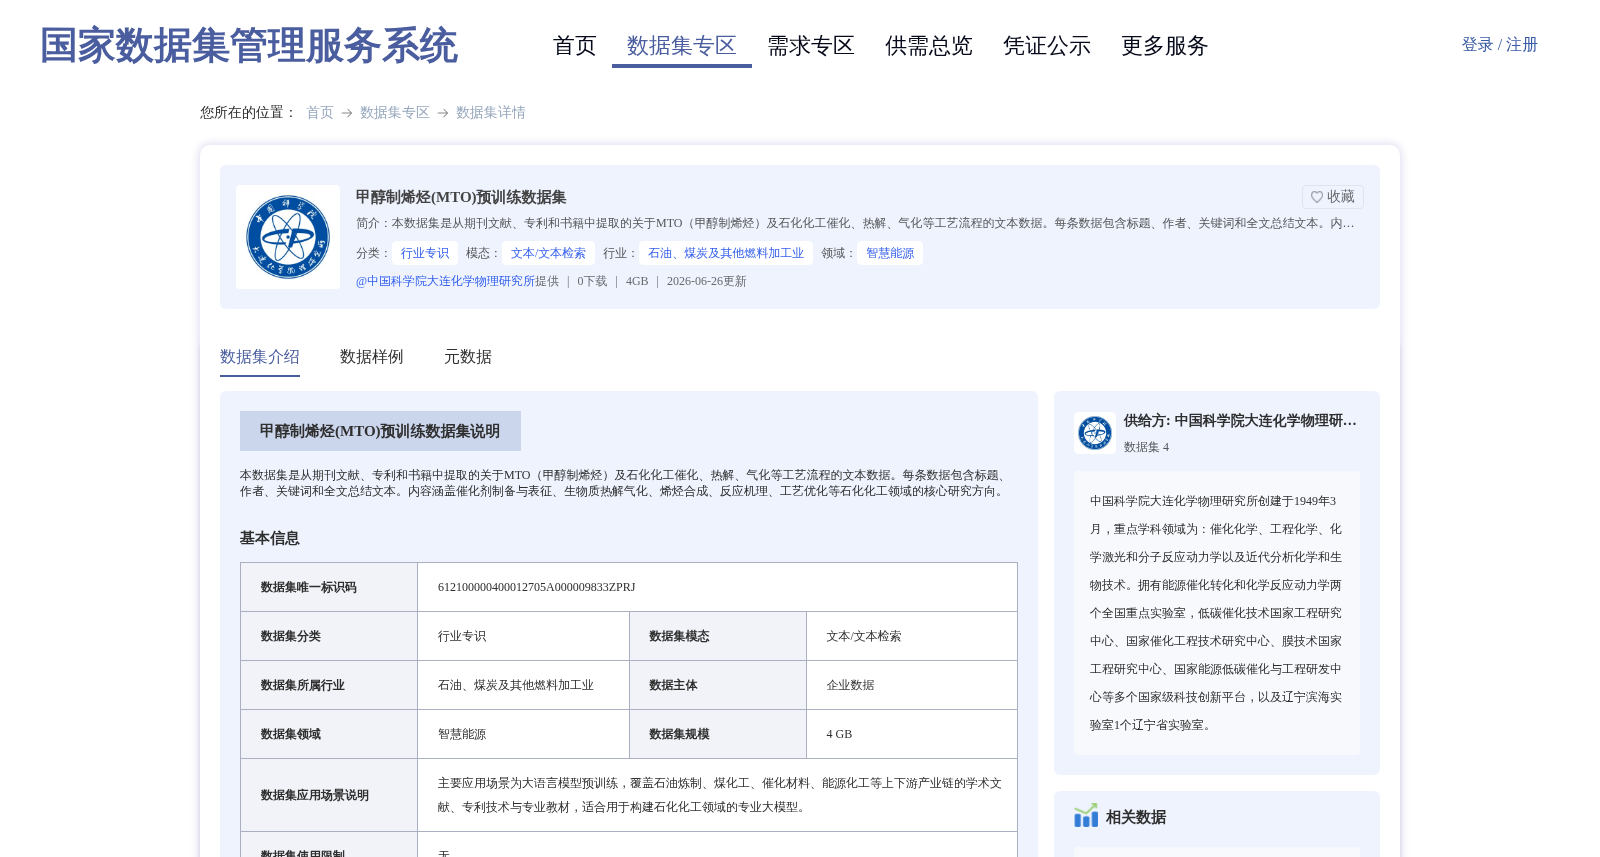Click the 数据集详情 breadcrumb item
Screen dimensions: 1600x857
(491, 113)
